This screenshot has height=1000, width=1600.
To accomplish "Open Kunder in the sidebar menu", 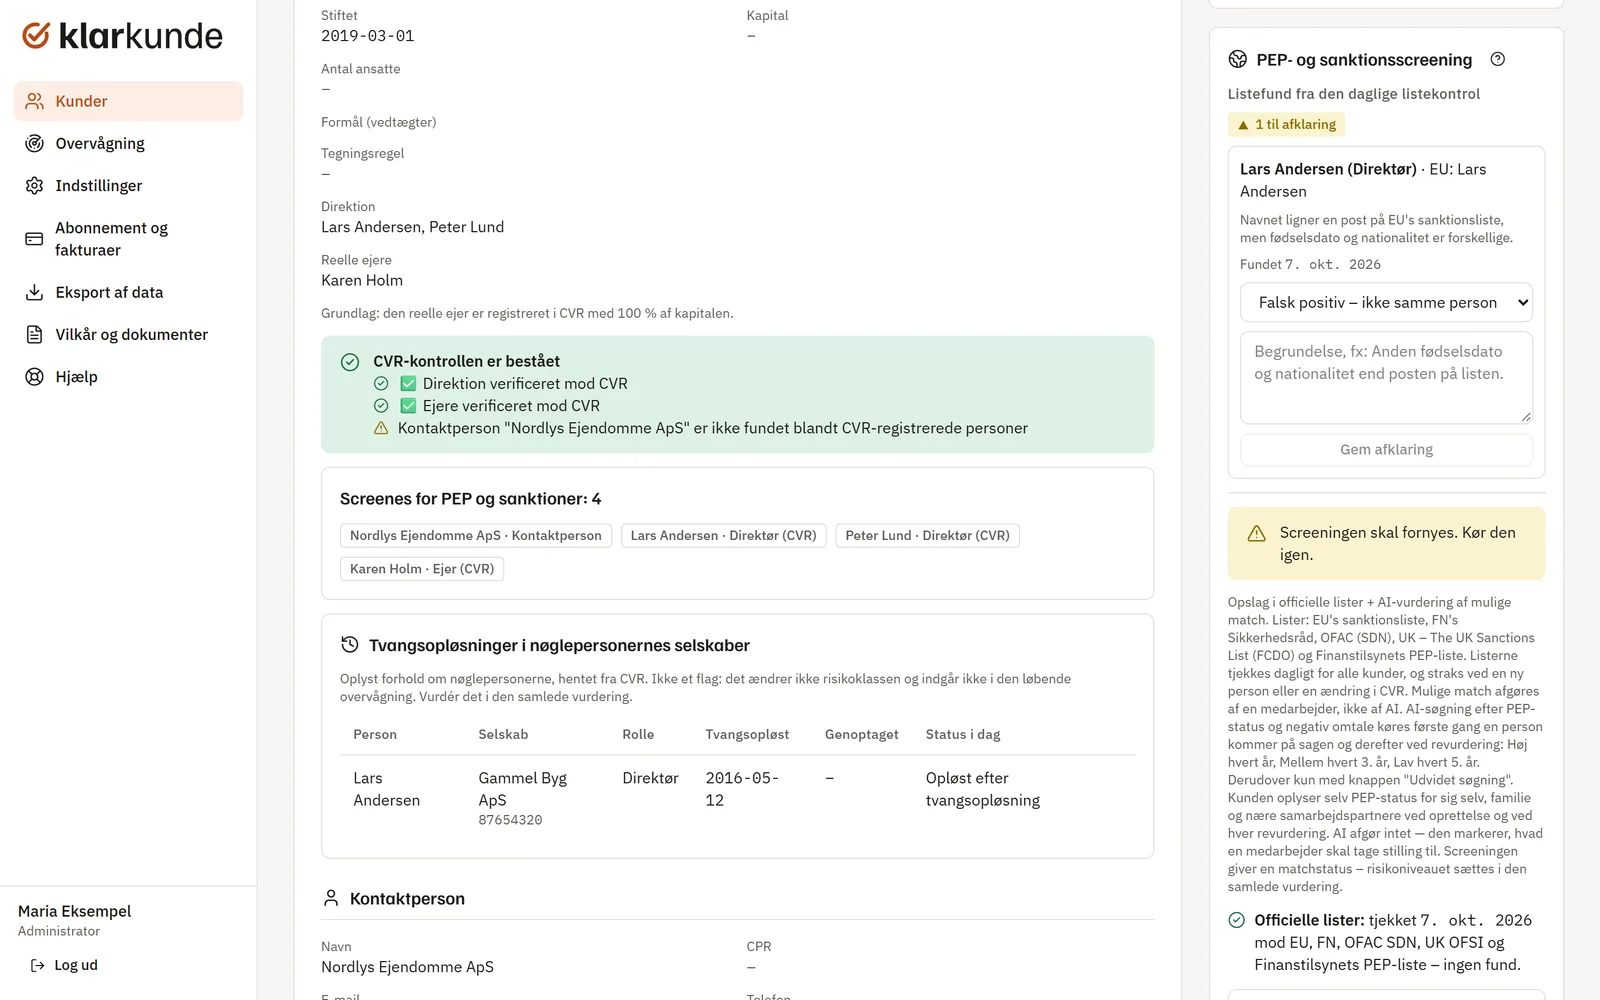I will [x=128, y=101].
